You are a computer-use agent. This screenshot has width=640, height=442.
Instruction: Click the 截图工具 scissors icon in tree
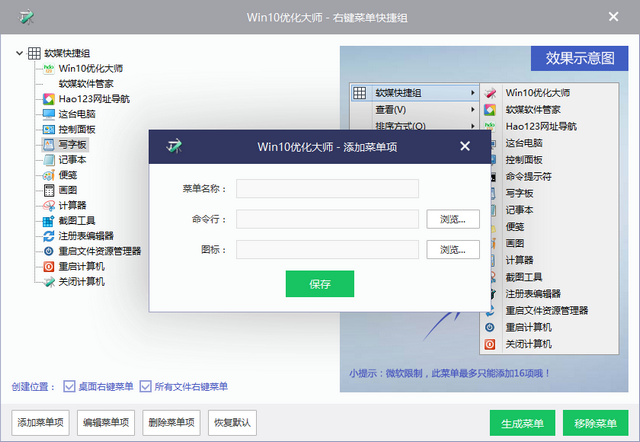[x=49, y=220]
